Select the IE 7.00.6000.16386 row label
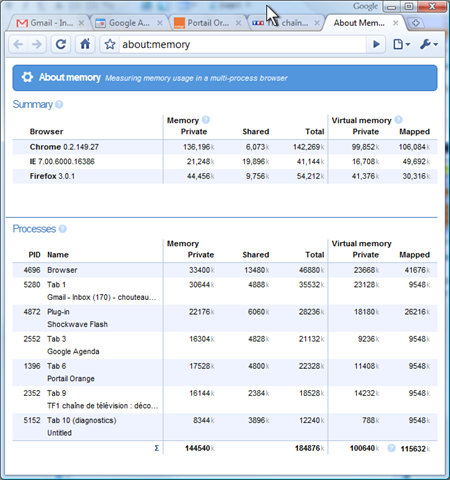 [62, 162]
